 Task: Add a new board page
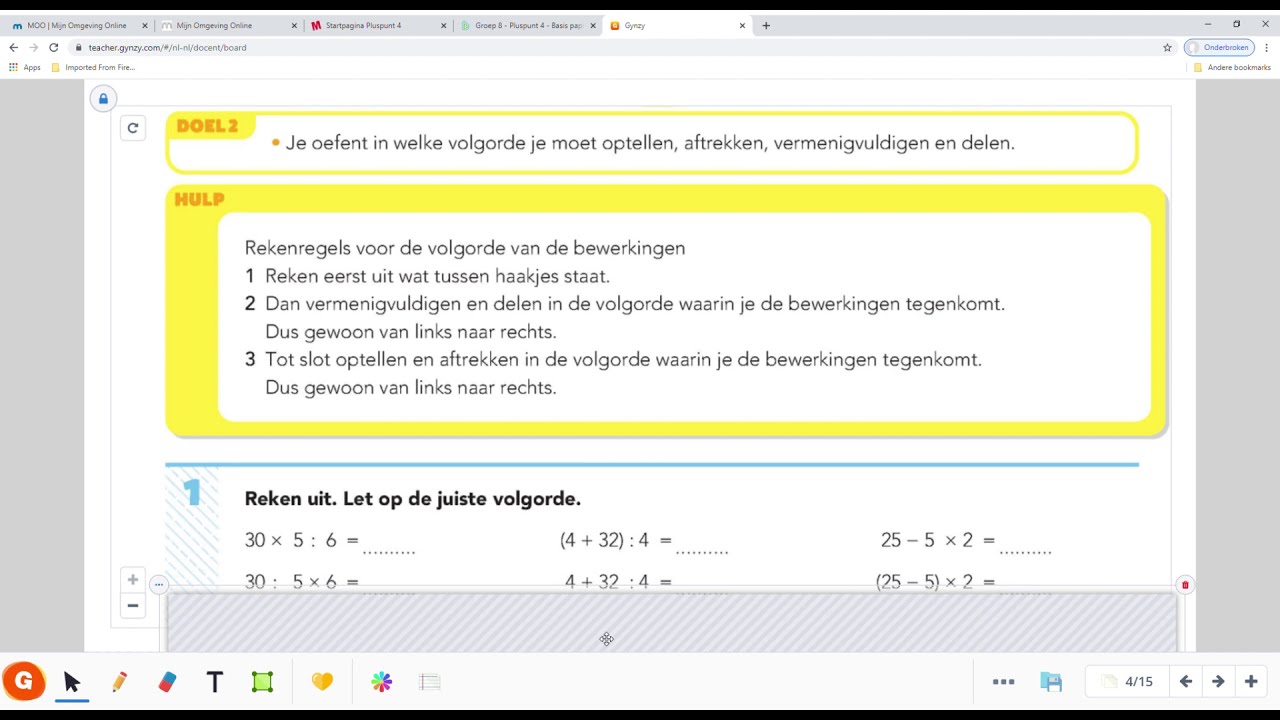[1251, 682]
